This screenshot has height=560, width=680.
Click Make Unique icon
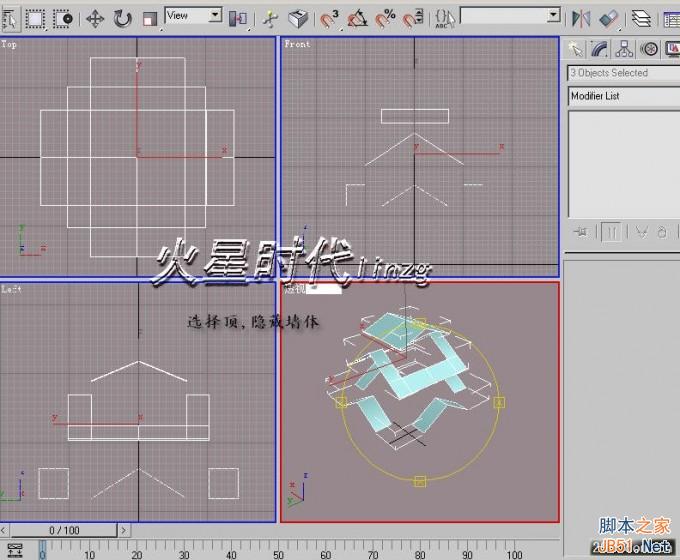641,232
